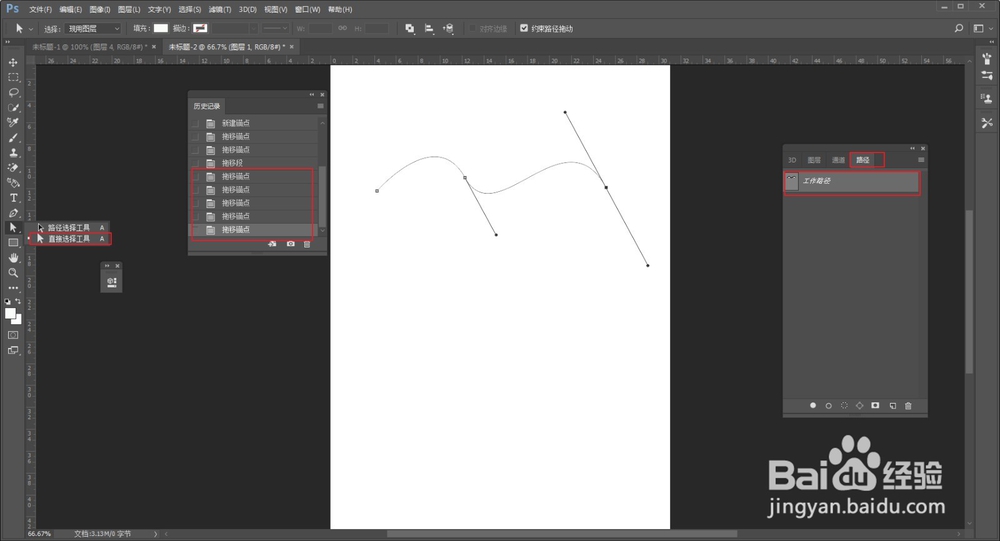The image size is (1000, 541).
Task: Delete current history state
Action: [x=307, y=244]
